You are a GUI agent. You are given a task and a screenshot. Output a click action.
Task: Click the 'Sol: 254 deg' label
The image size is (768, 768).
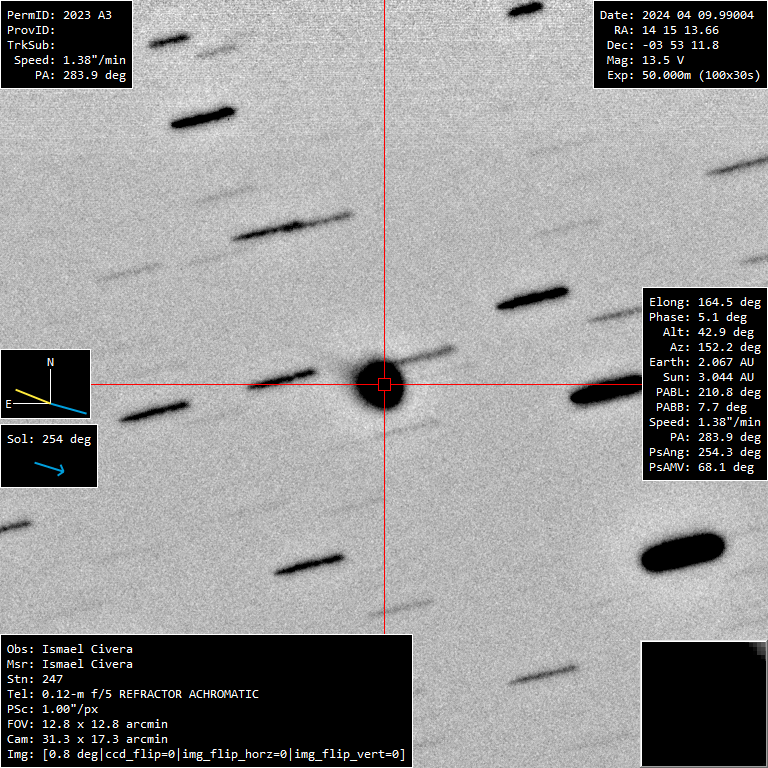pyautogui.click(x=49, y=439)
